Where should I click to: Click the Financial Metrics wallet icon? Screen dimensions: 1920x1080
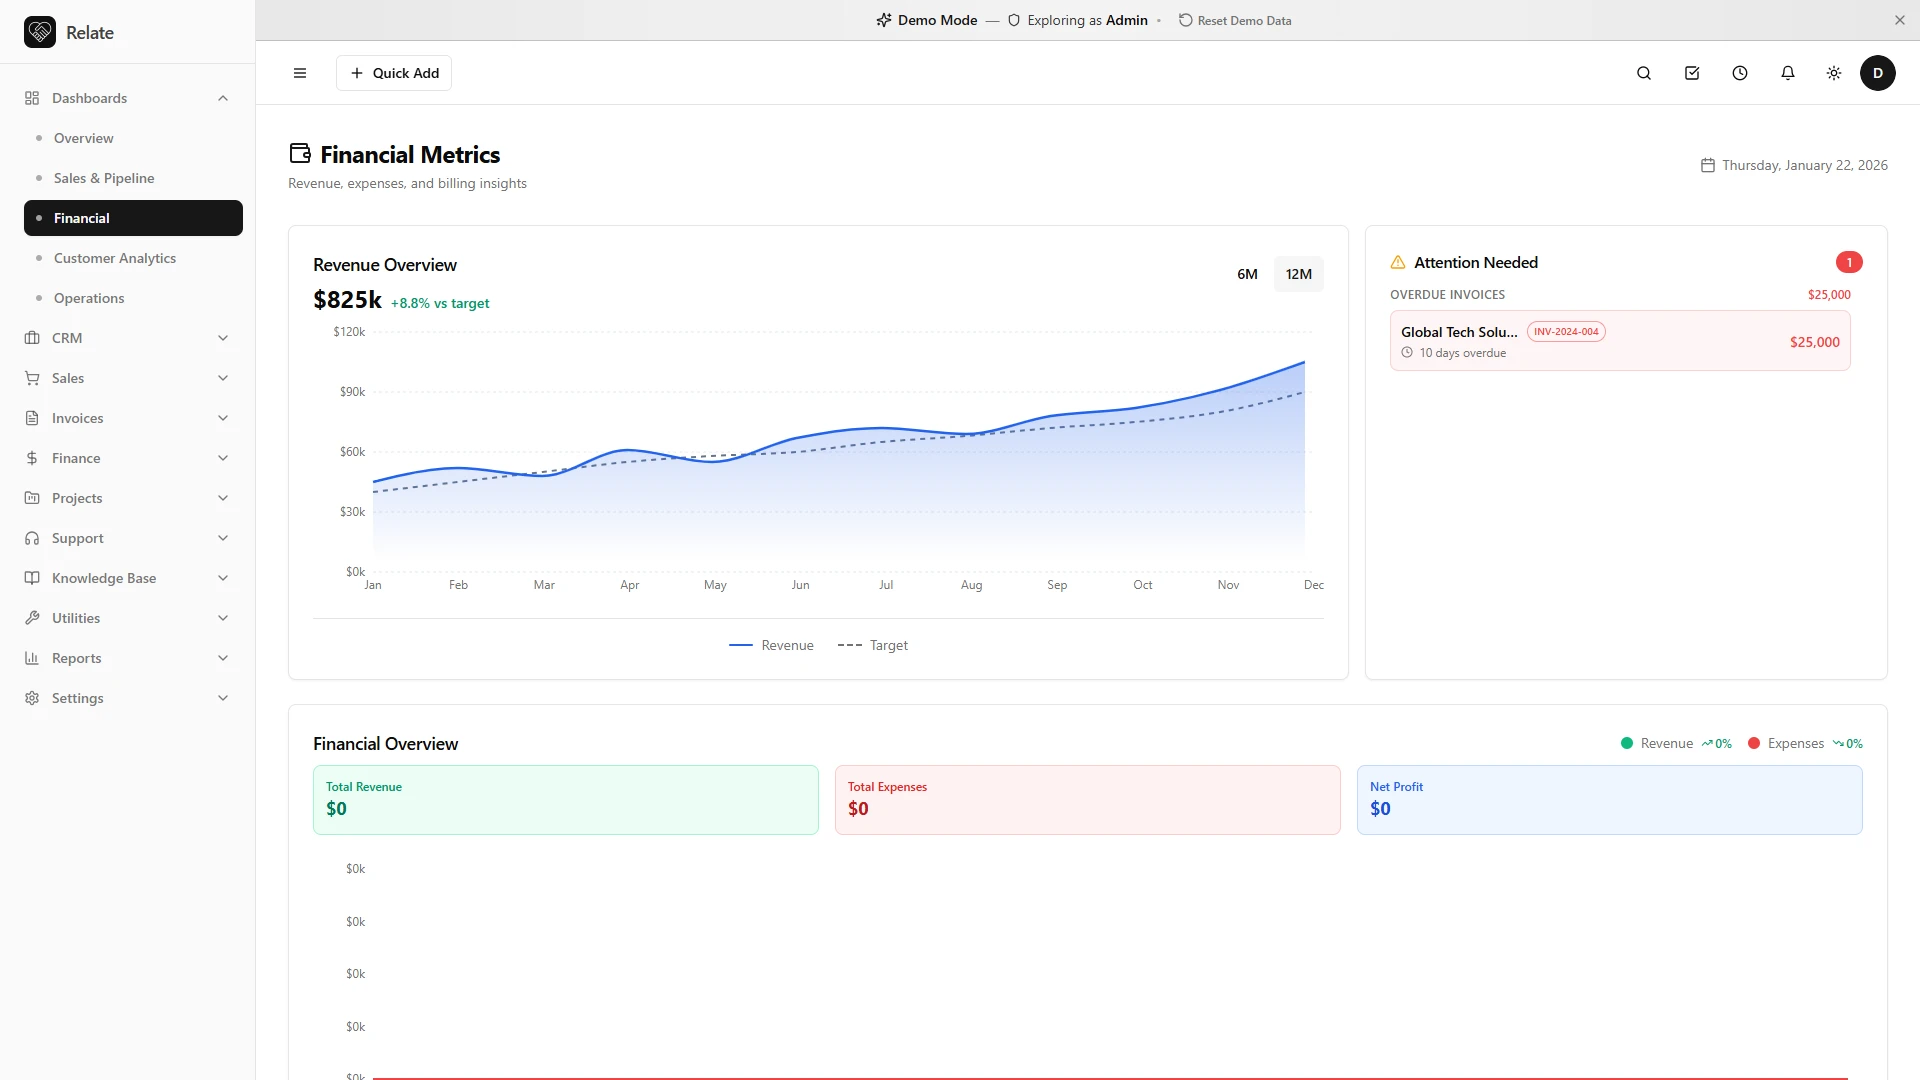click(300, 153)
